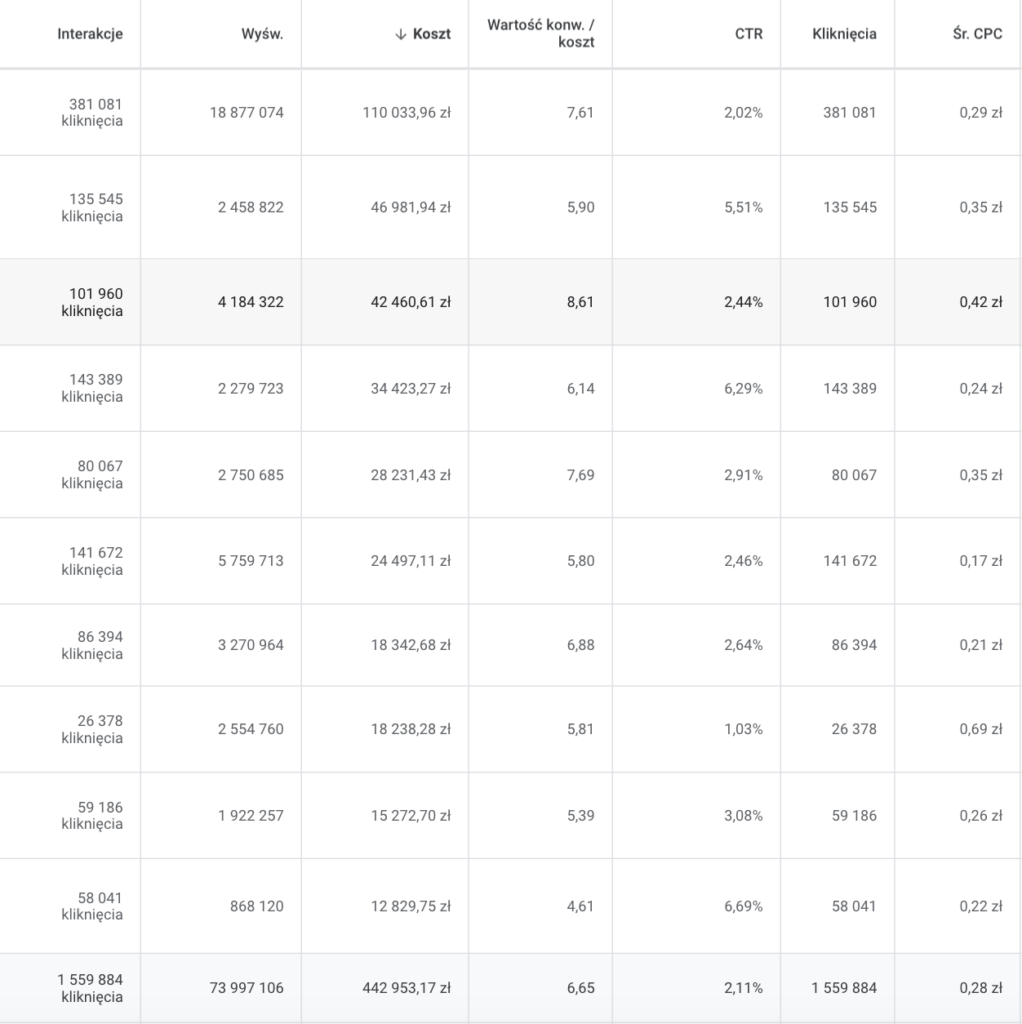Click the 8,61 conversion value cell
Image resolution: width=1022 pixels, height=1024 pixels.
point(580,302)
